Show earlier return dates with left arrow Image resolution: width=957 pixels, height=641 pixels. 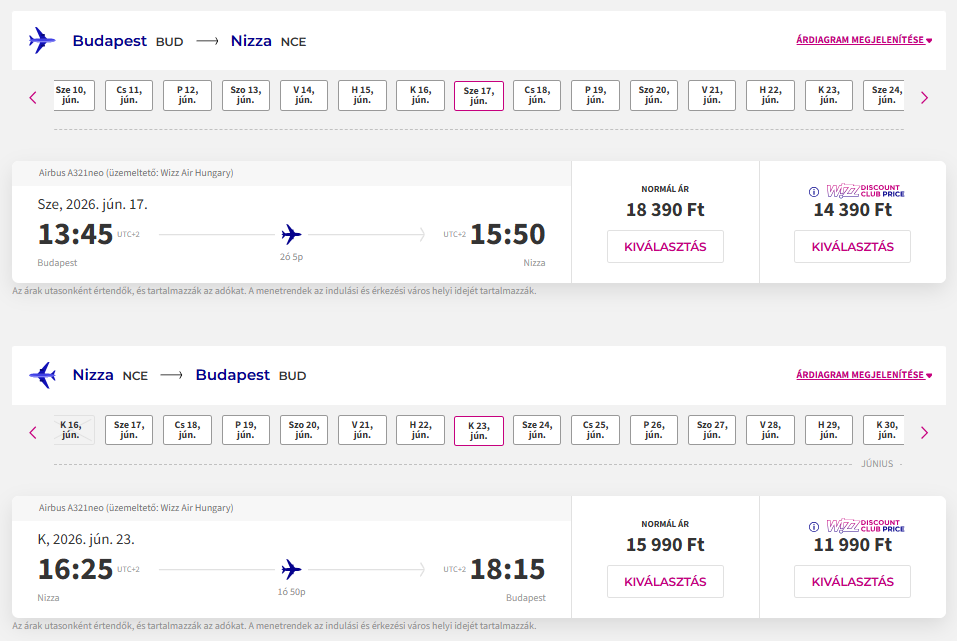(33, 432)
